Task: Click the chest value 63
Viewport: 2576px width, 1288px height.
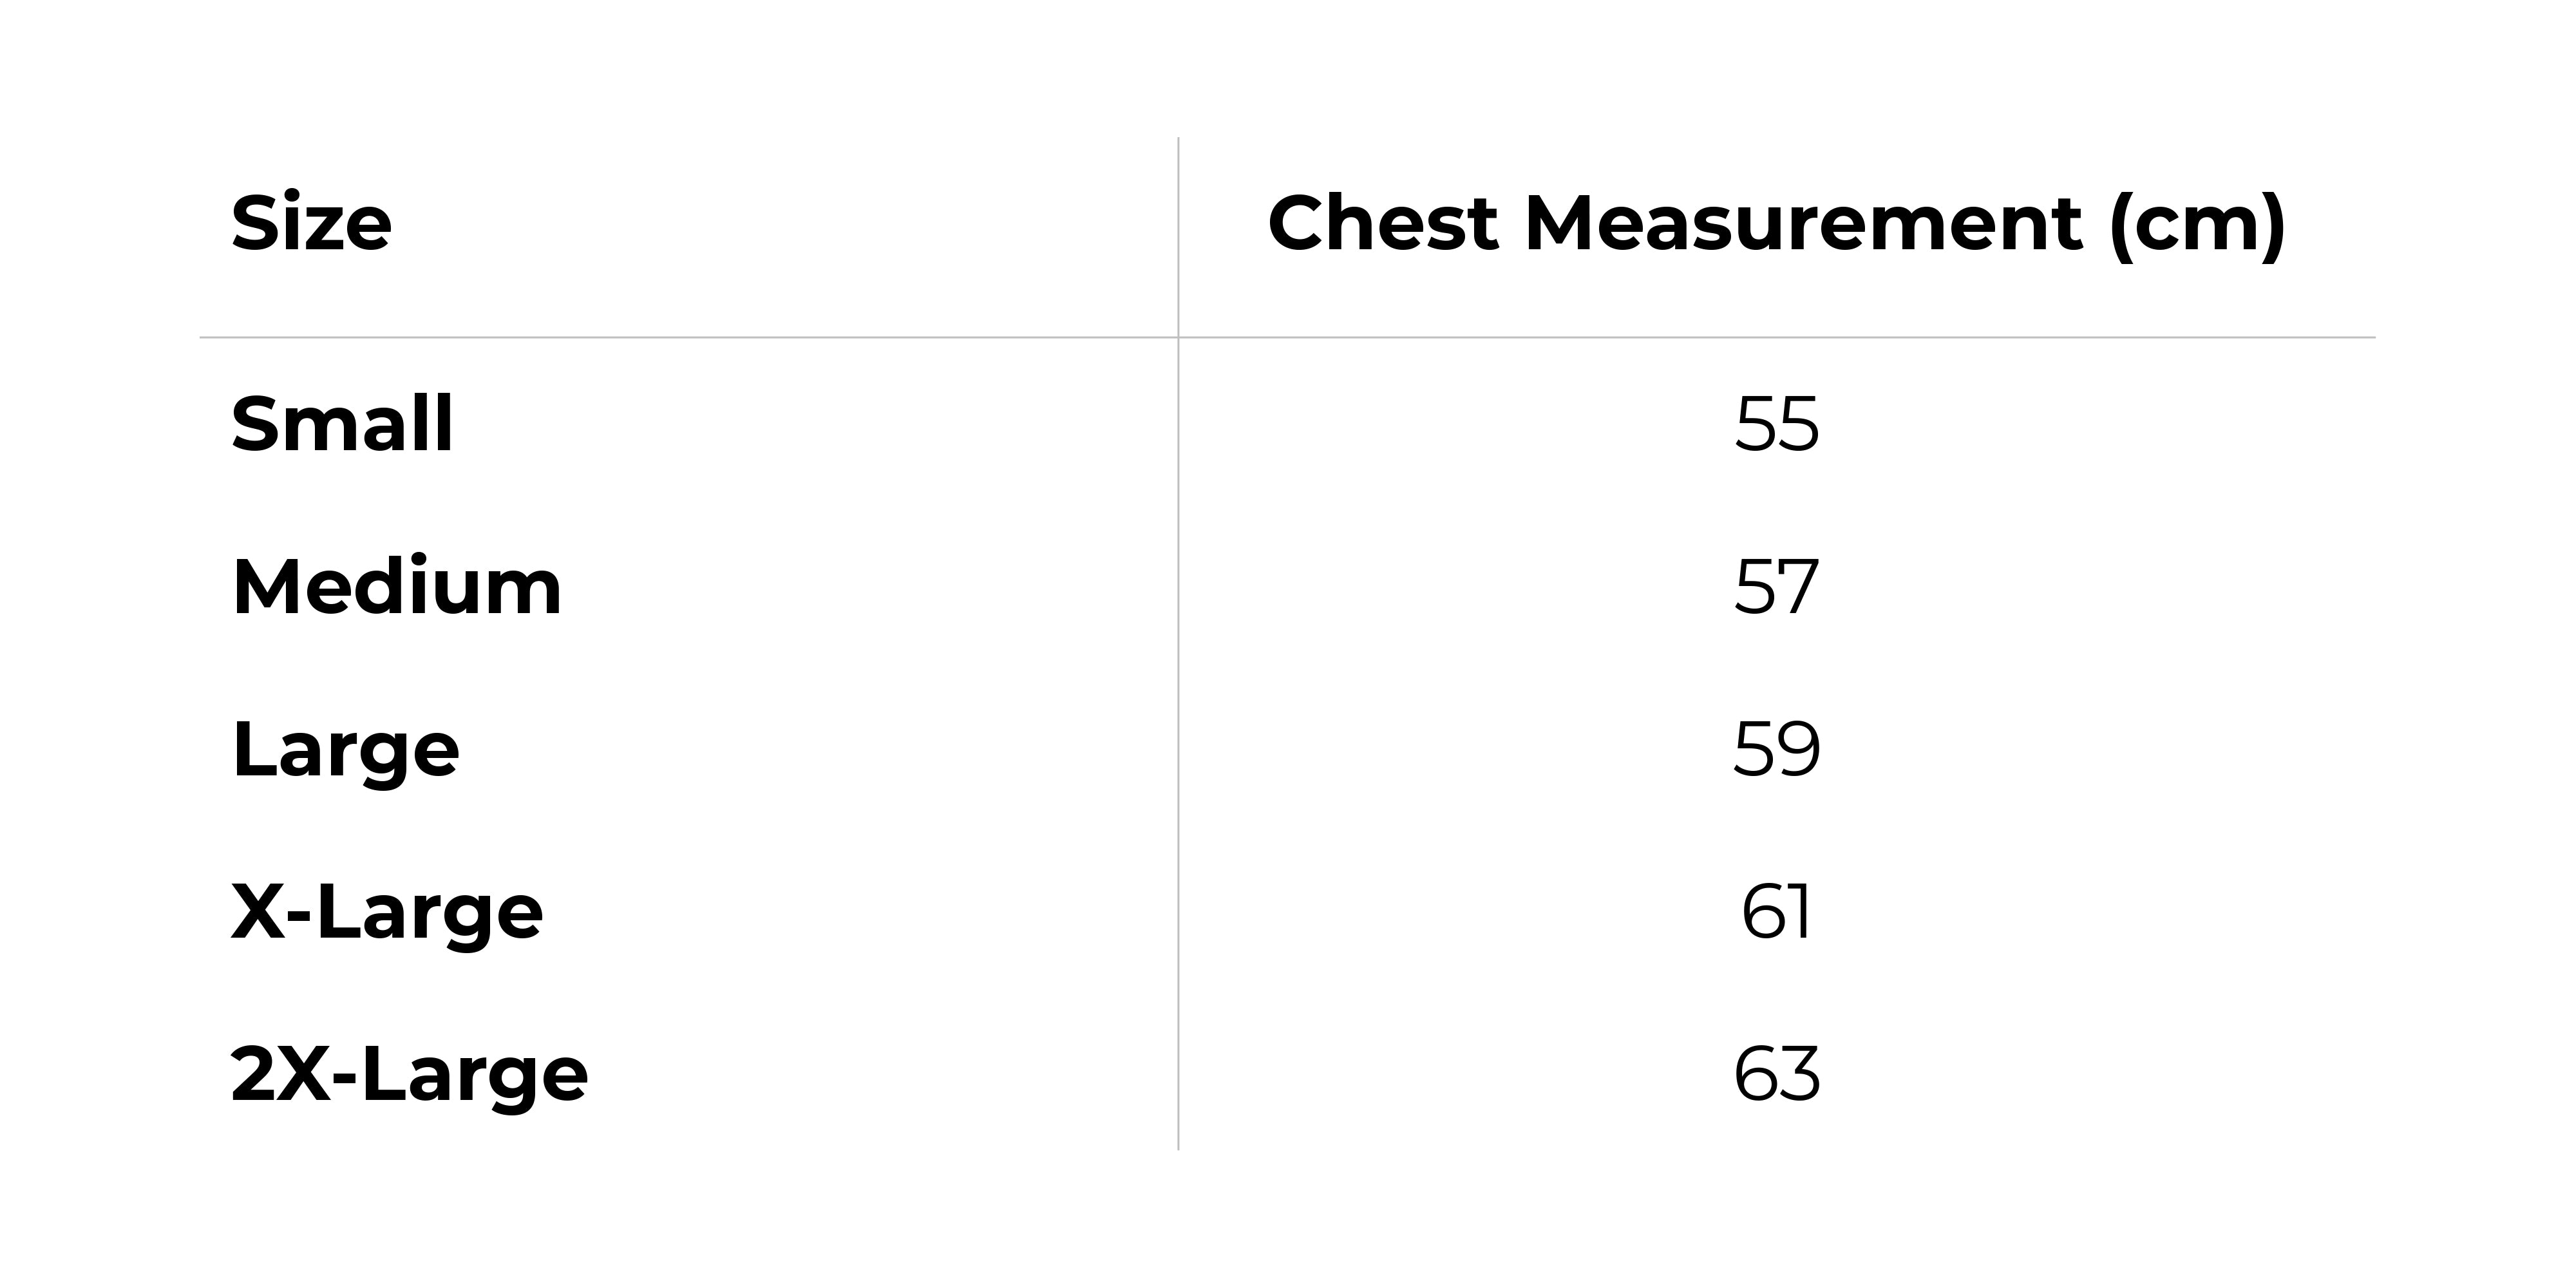Action: (1776, 1075)
